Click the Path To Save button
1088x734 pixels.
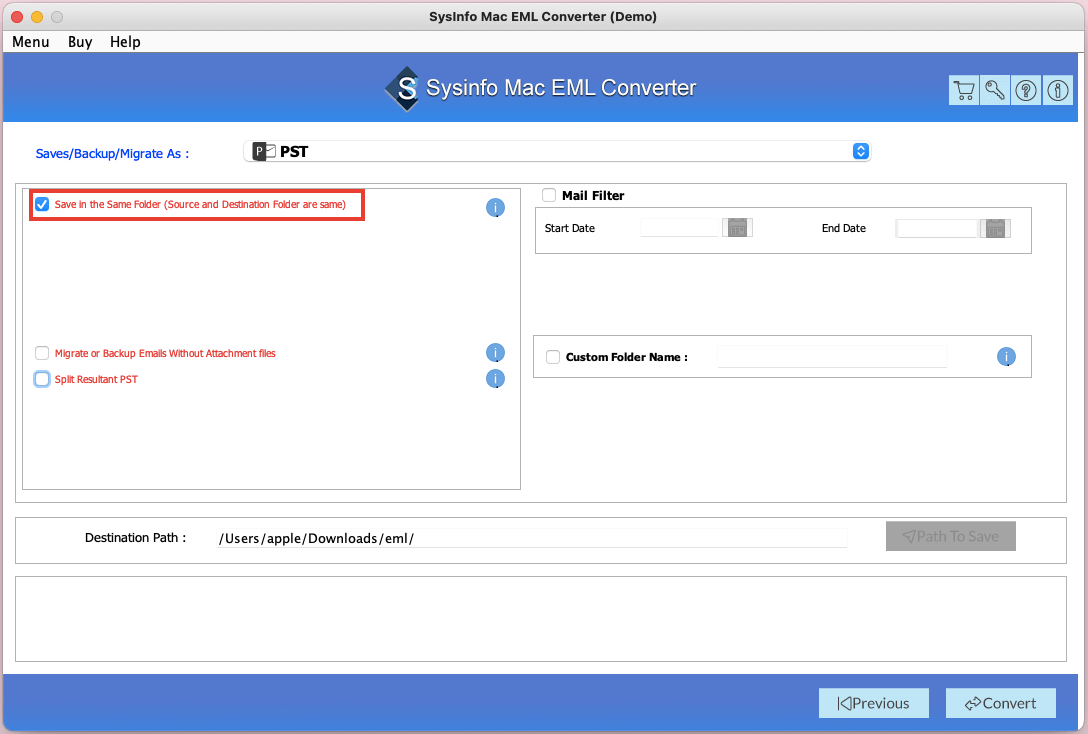[x=951, y=536]
